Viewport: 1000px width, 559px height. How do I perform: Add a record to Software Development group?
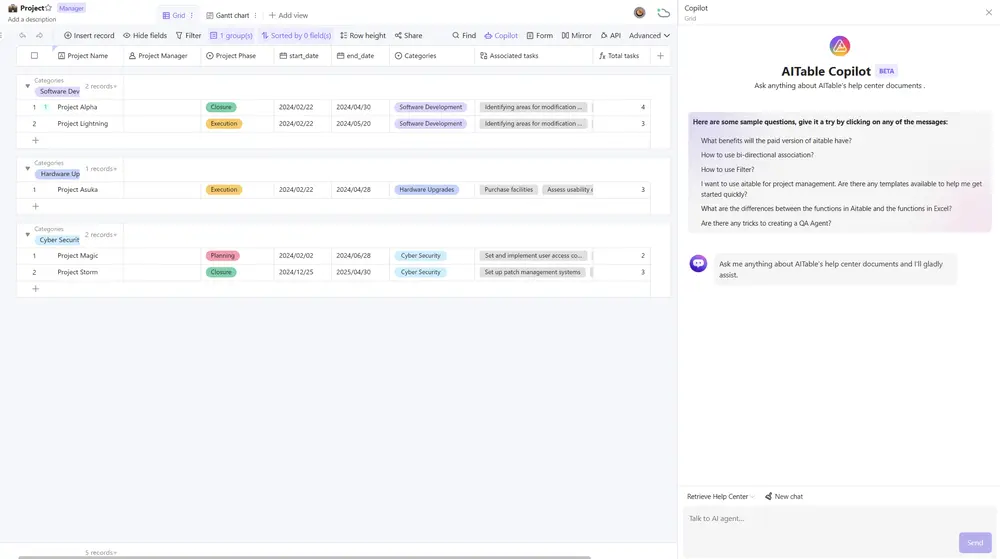(x=36, y=140)
